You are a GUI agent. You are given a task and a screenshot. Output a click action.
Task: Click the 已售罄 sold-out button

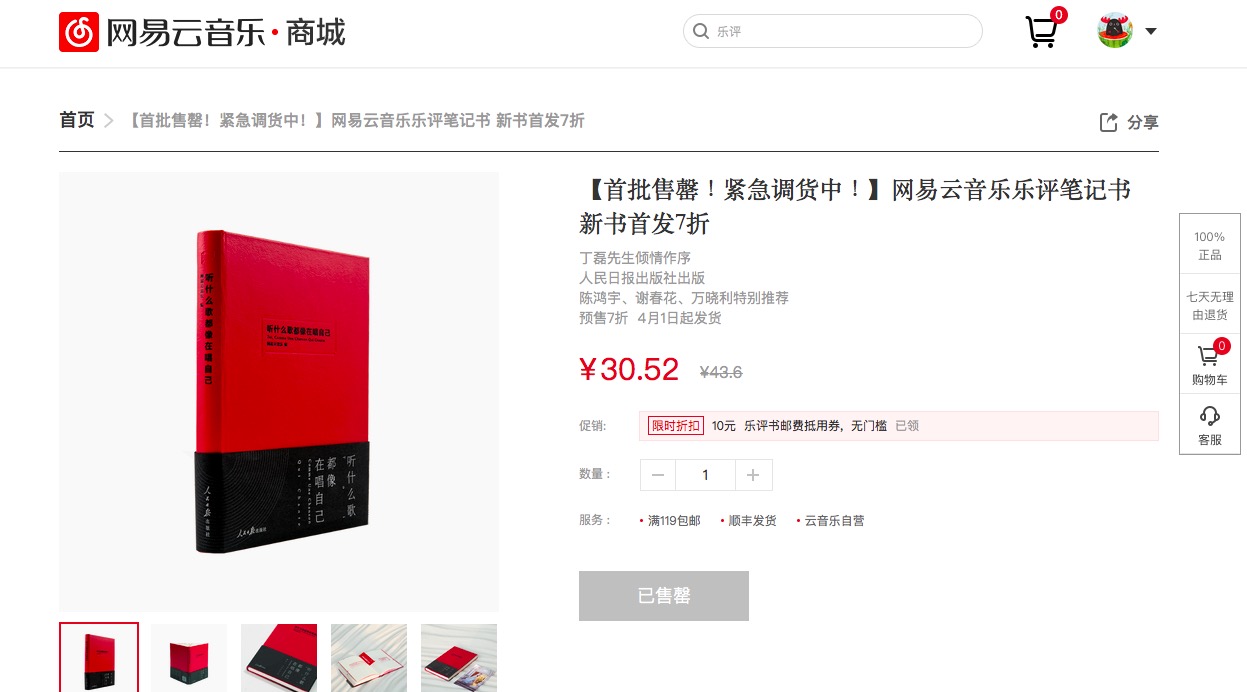point(664,596)
